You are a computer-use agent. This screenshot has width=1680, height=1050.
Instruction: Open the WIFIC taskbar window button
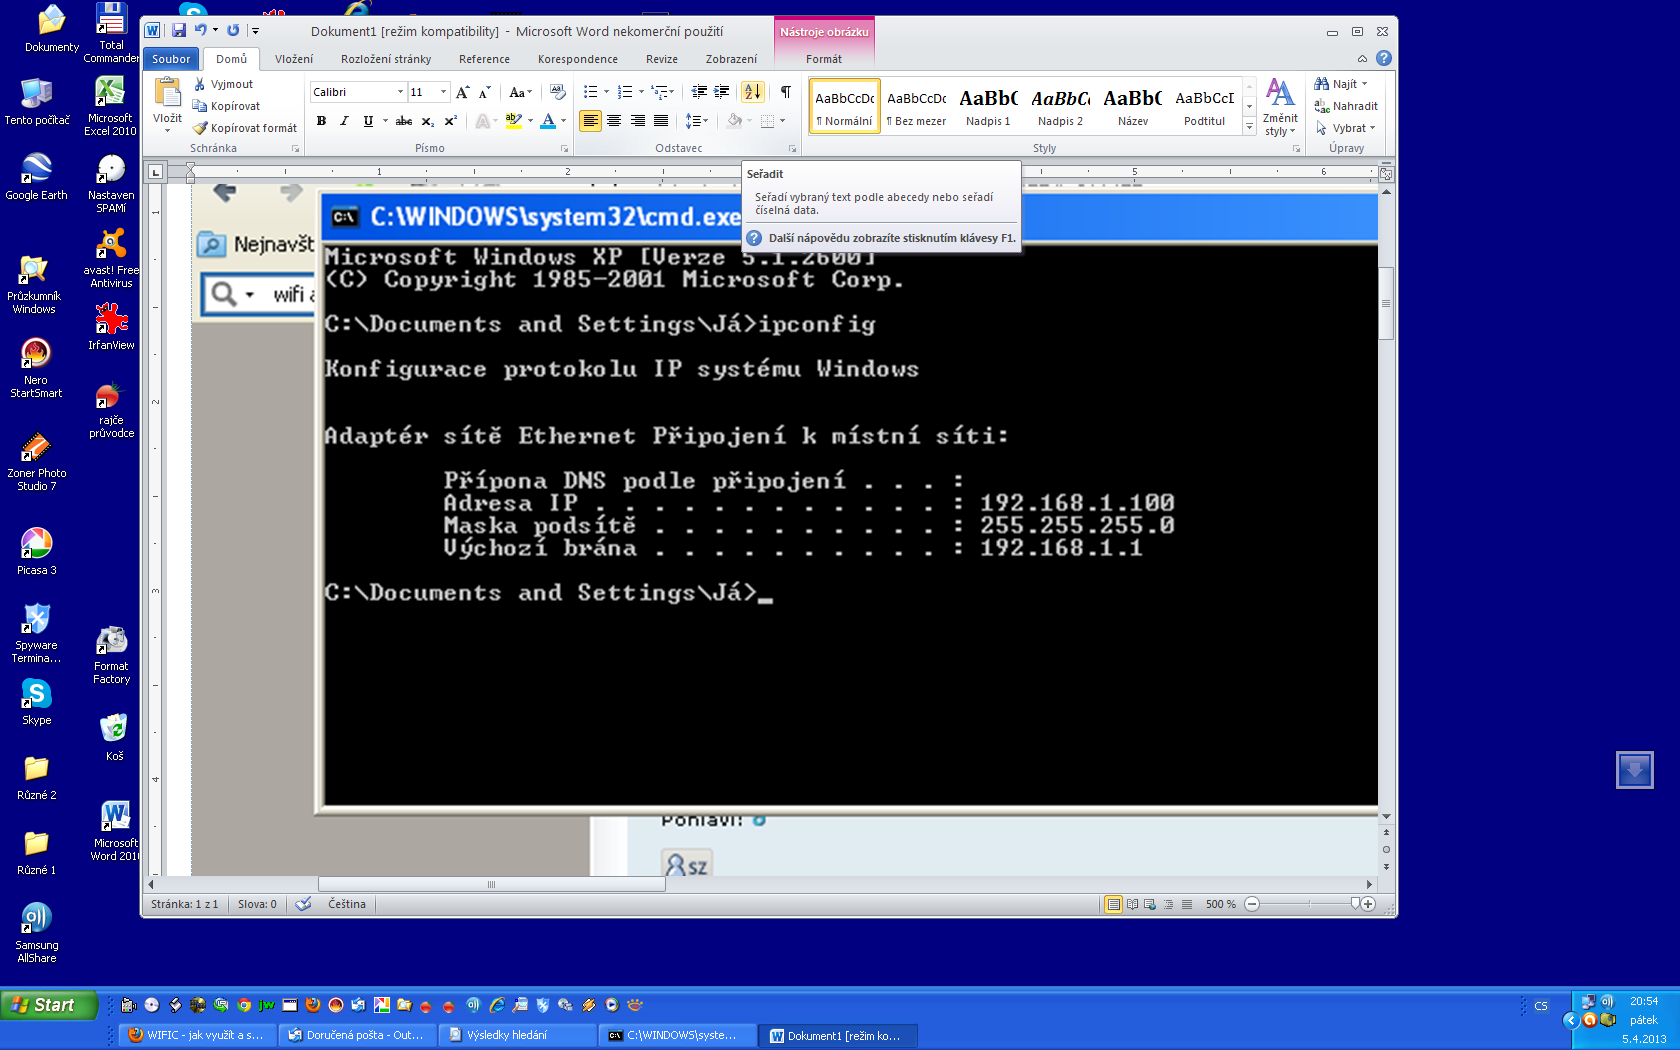click(197, 1035)
